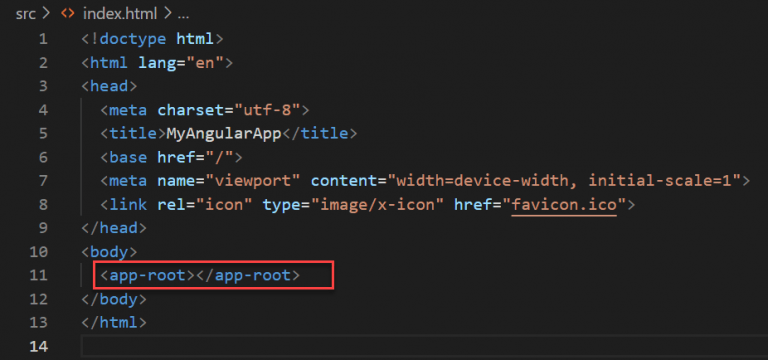Click line number 11 in gutter

point(39,275)
